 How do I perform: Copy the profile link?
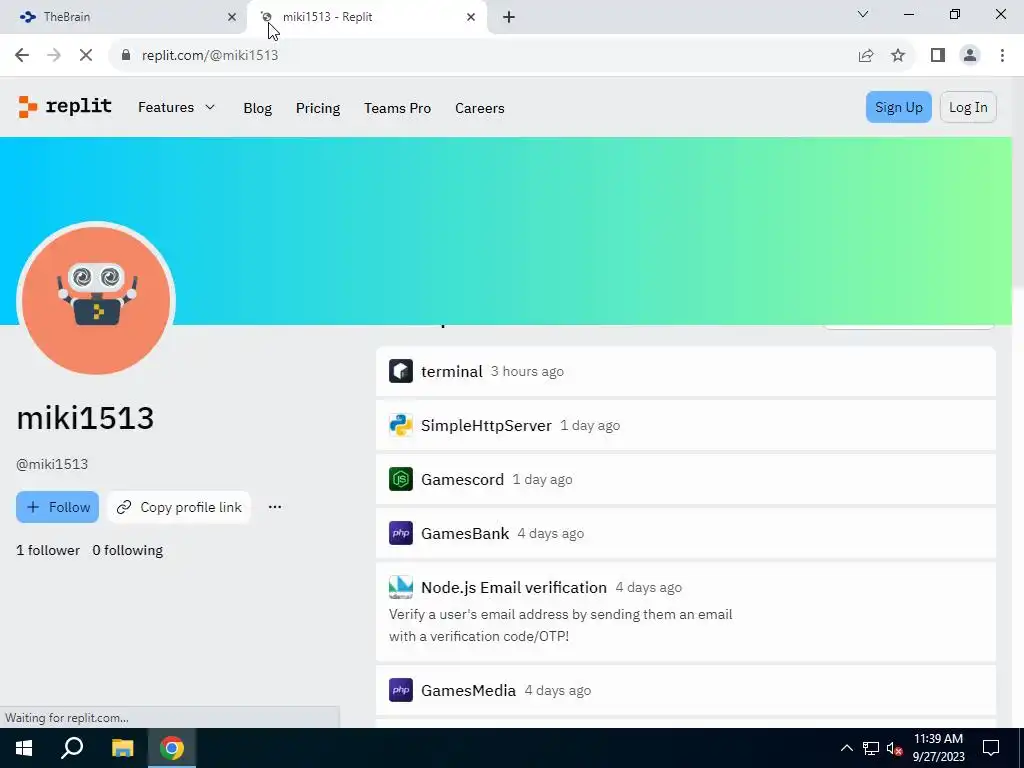click(x=179, y=507)
